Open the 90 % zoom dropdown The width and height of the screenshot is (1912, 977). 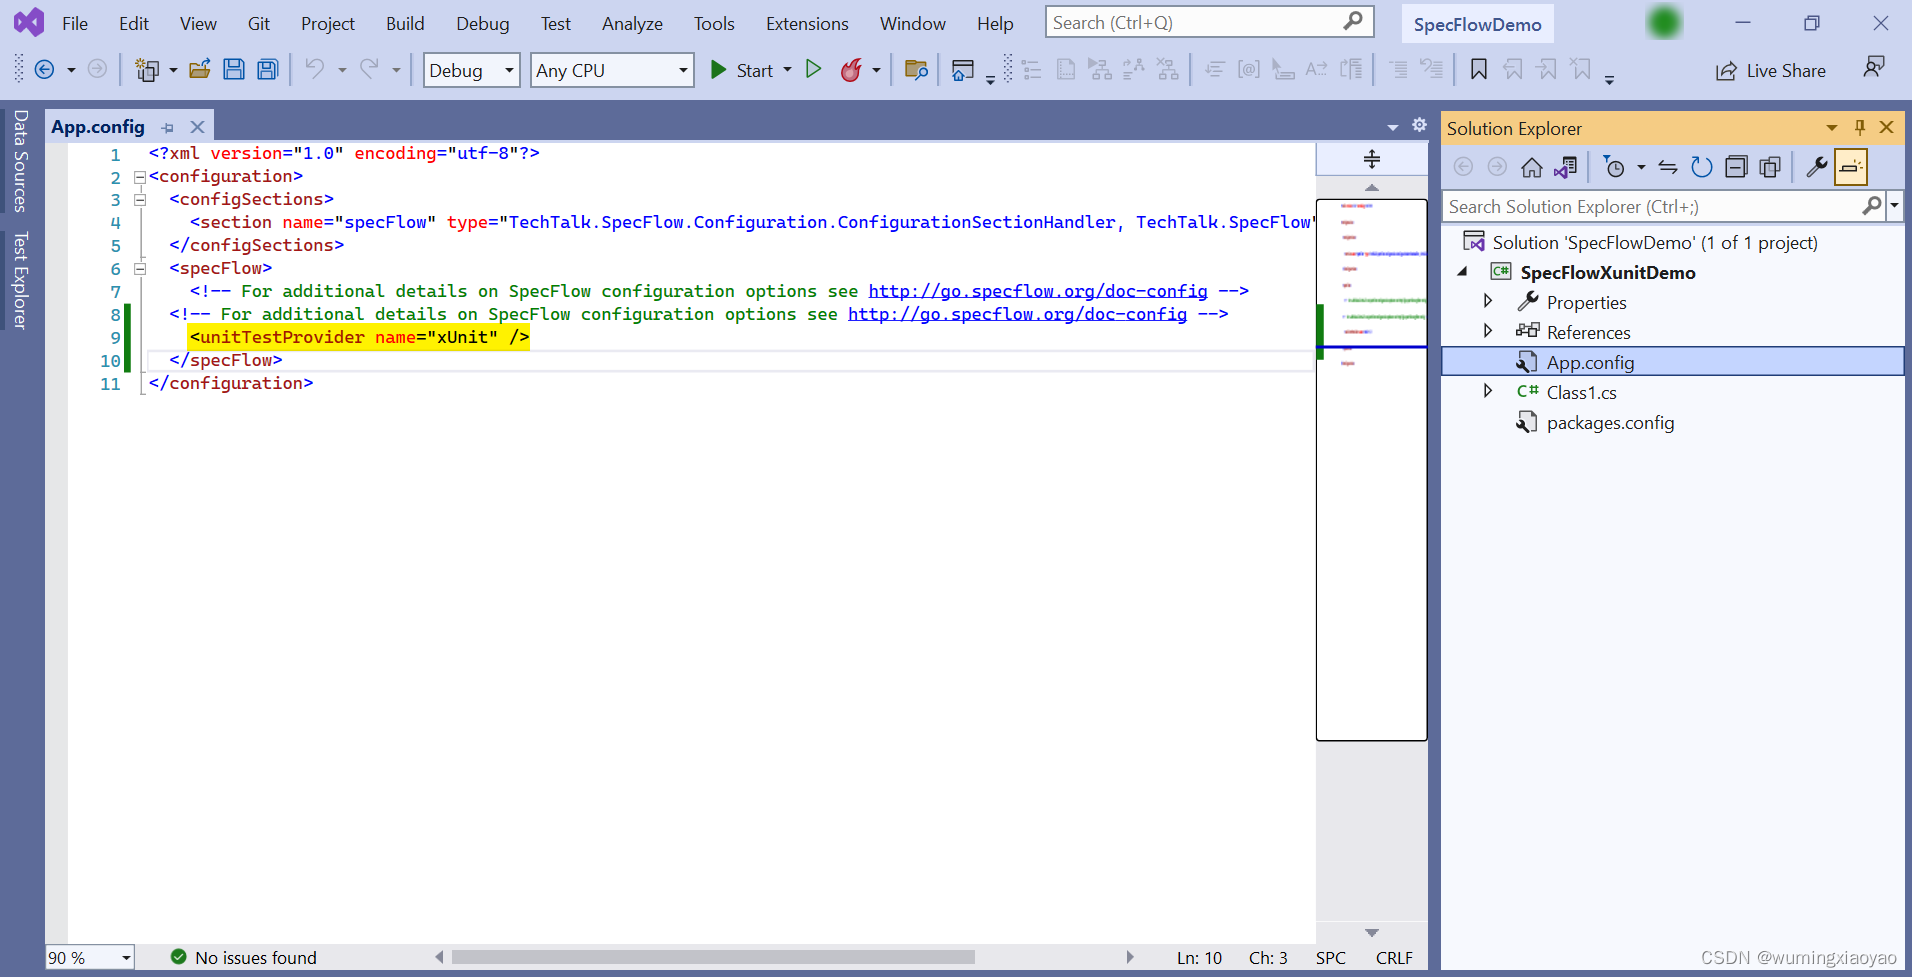[126, 958]
